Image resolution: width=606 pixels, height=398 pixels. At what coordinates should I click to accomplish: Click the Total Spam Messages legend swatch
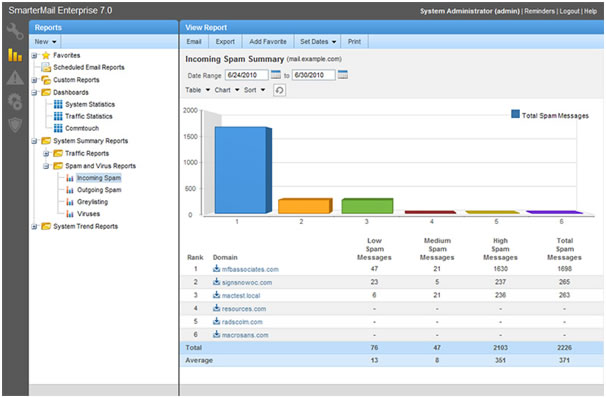coord(515,114)
